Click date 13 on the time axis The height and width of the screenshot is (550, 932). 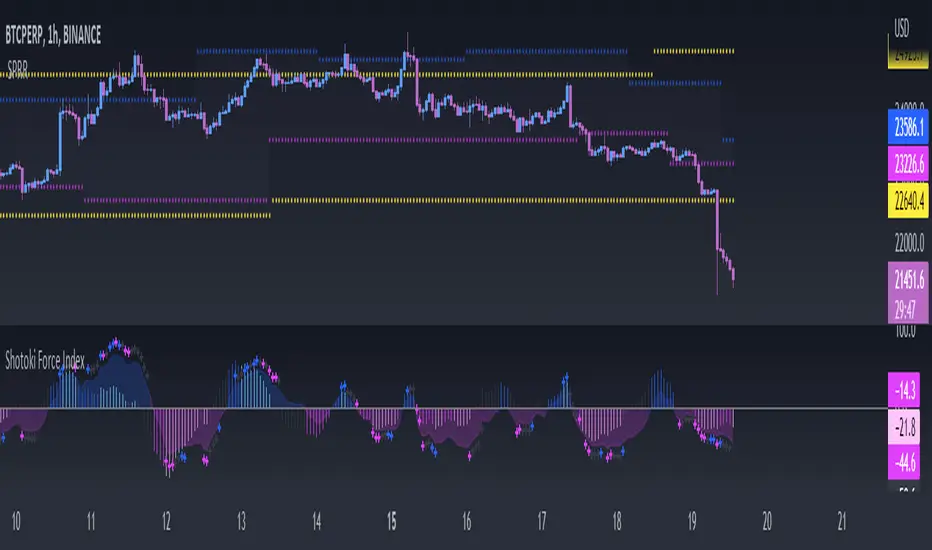241,522
